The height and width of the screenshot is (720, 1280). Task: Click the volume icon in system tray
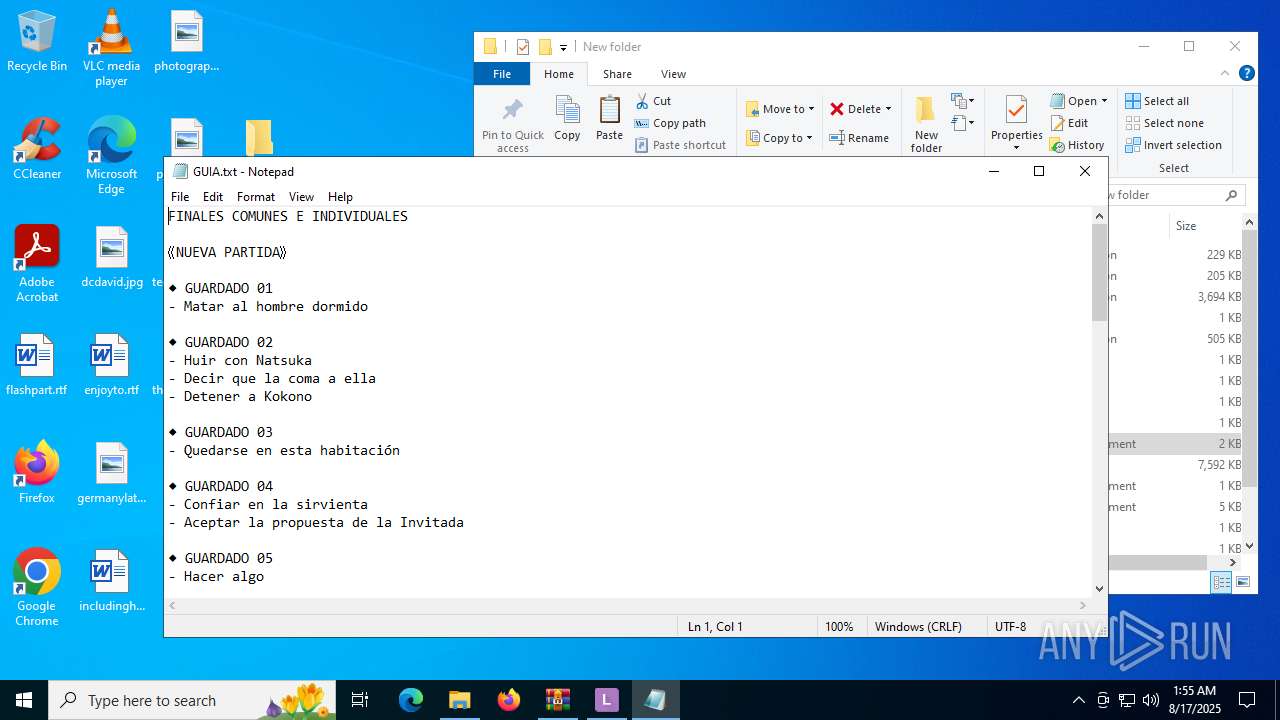(x=1150, y=700)
